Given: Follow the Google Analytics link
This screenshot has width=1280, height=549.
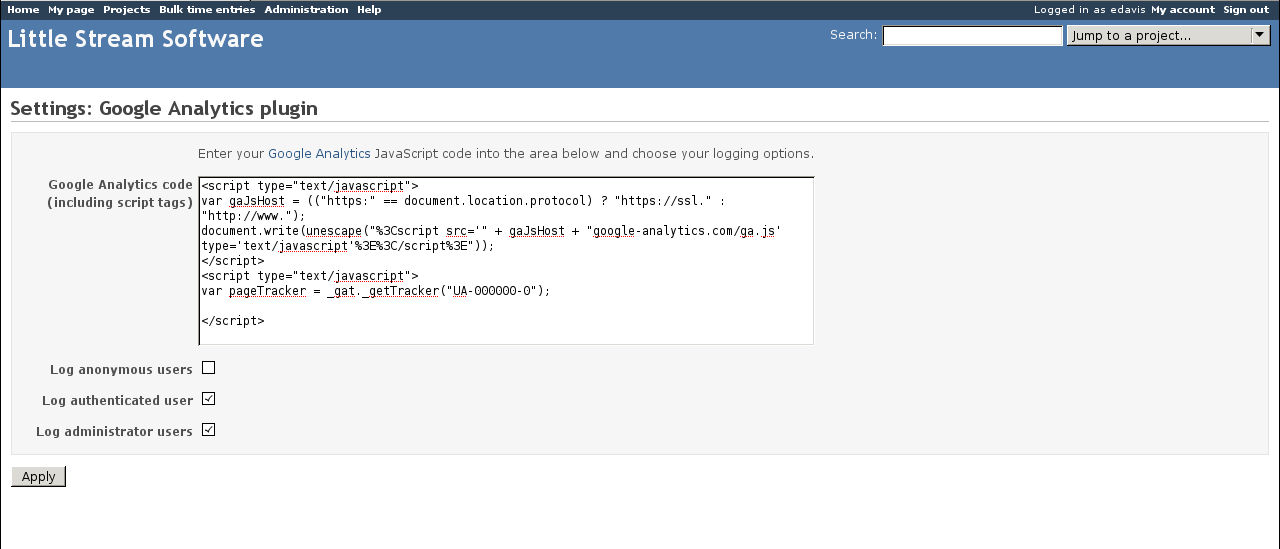Looking at the screenshot, I should click(319, 154).
